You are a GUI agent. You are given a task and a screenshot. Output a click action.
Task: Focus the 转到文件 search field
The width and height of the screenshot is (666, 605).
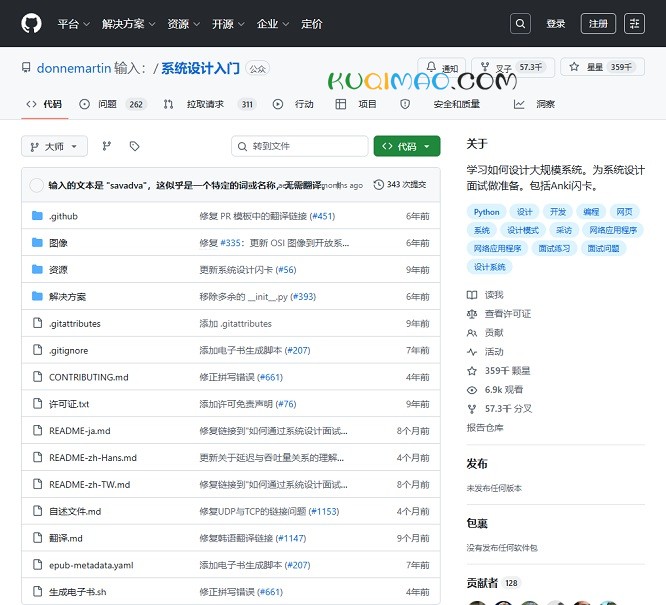tap(300, 146)
